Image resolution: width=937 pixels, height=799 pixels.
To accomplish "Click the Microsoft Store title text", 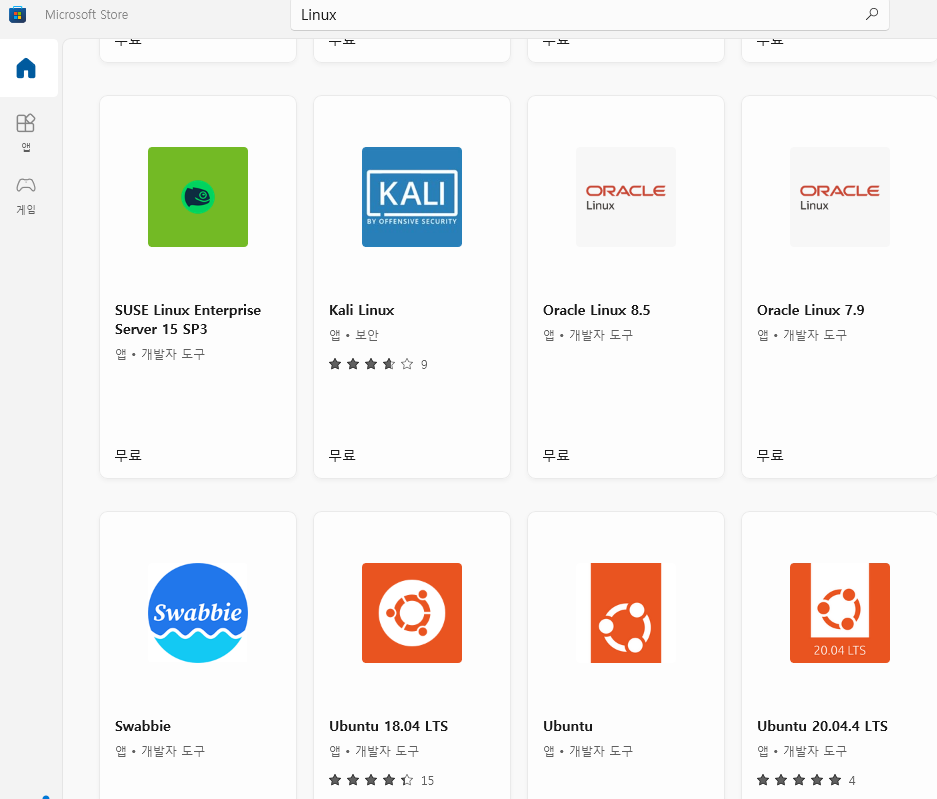I will (87, 14).
